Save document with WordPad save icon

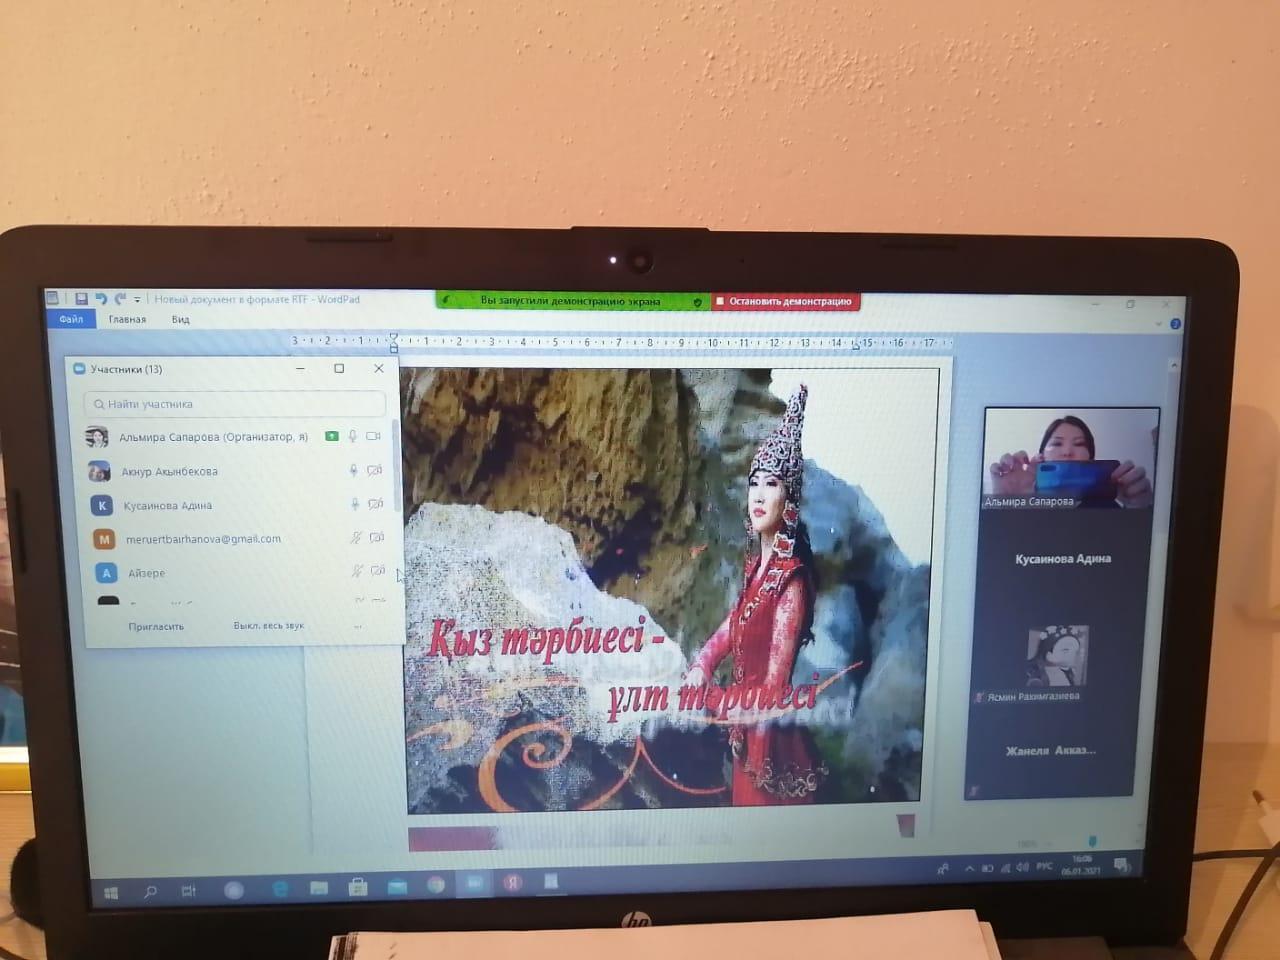click(x=81, y=298)
